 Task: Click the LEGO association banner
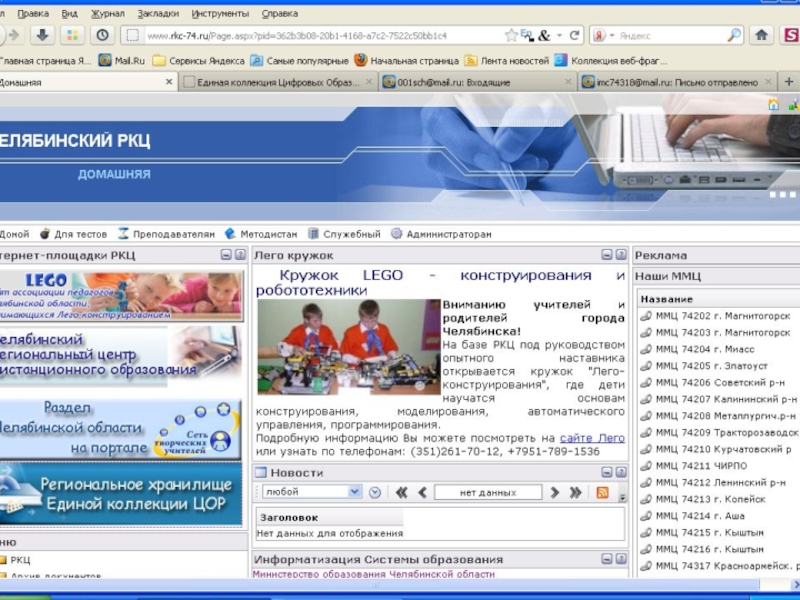pyautogui.click(x=121, y=296)
